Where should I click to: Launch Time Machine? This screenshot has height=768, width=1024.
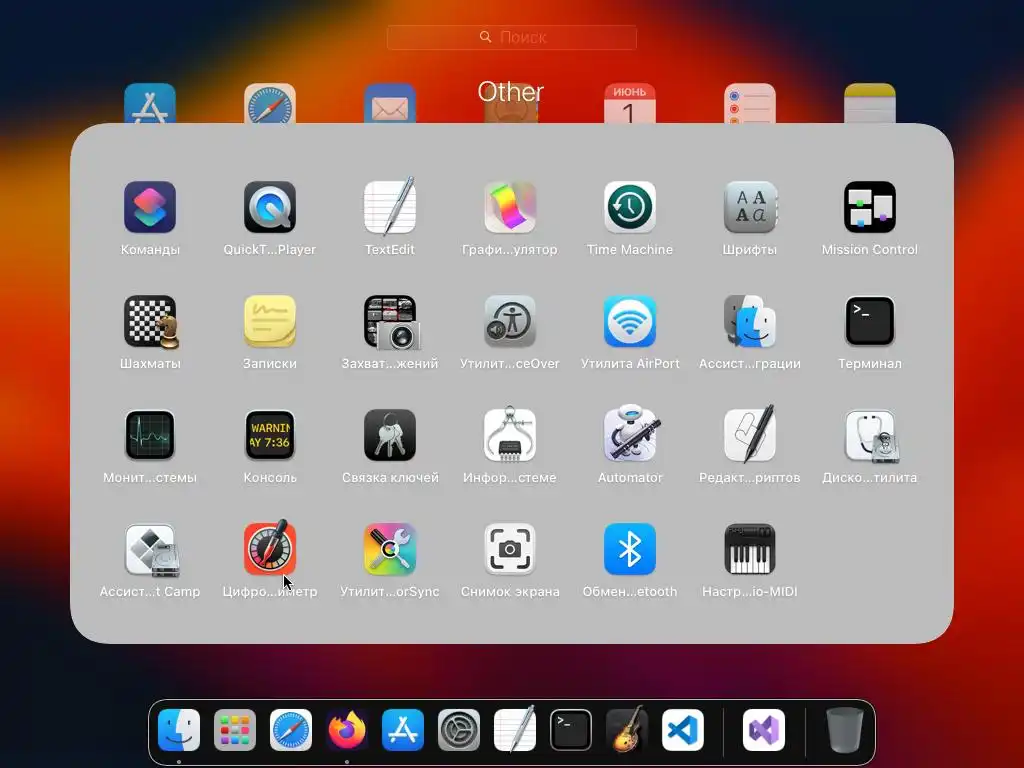(630, 207)
